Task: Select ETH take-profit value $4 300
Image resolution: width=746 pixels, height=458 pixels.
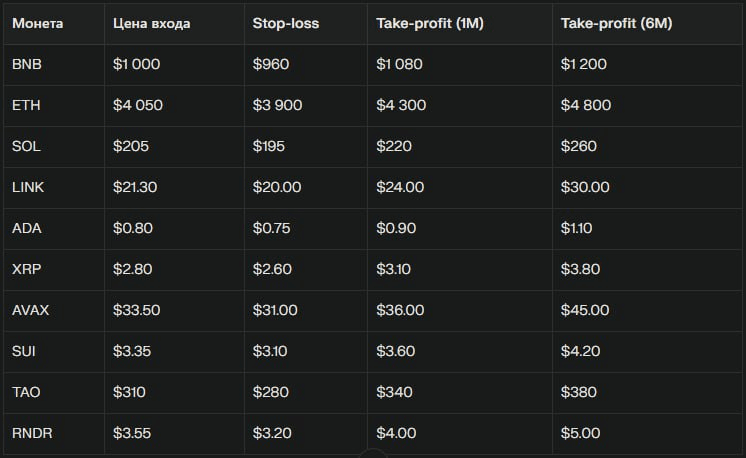Action: coord(401,105)
